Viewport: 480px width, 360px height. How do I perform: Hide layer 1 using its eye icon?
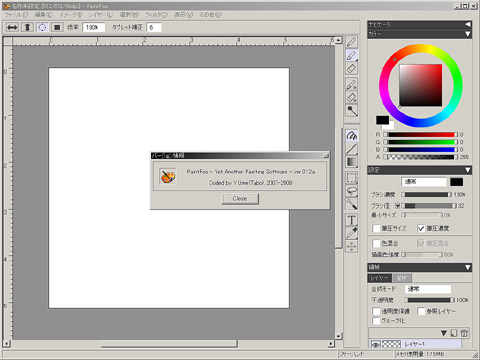[x=375, y=344]
